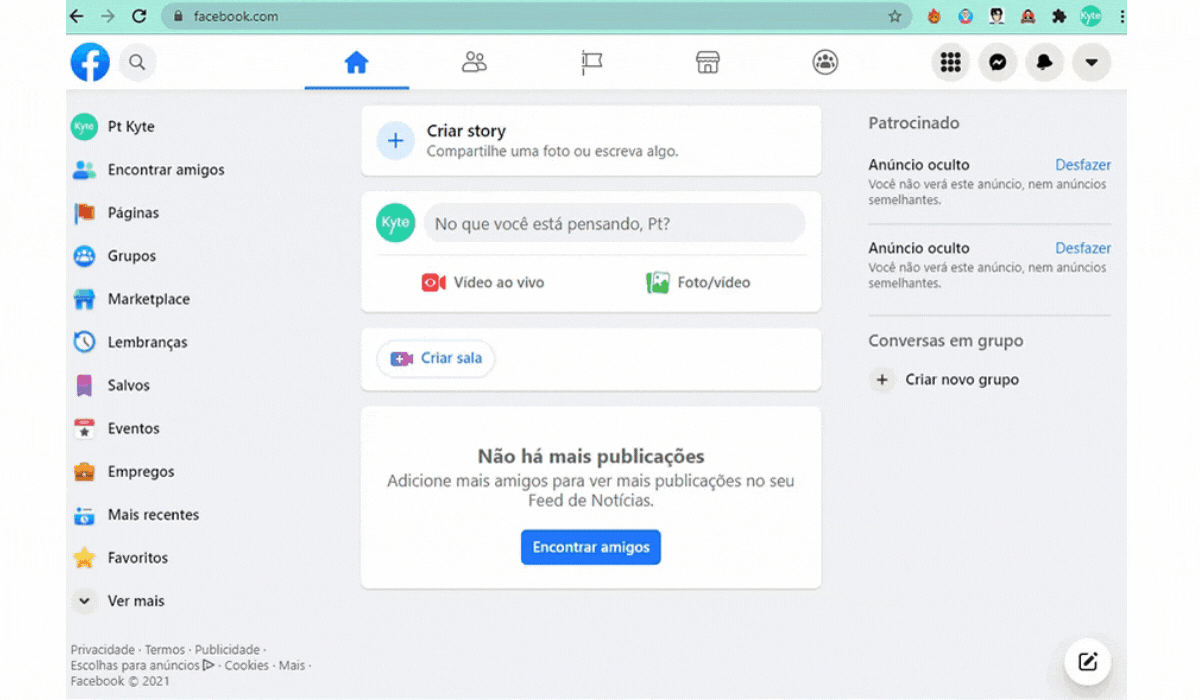Click the second Desfazer link
Viewport: 1200px width, 700px height.
[1083, 248]
